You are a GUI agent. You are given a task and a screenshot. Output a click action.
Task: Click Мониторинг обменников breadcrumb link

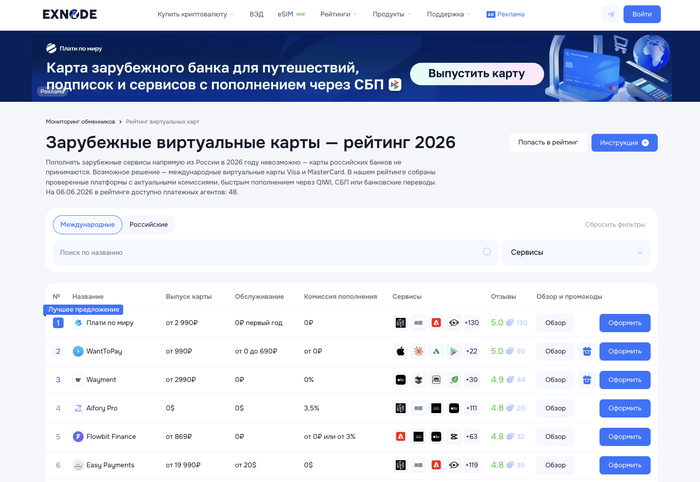80,121
